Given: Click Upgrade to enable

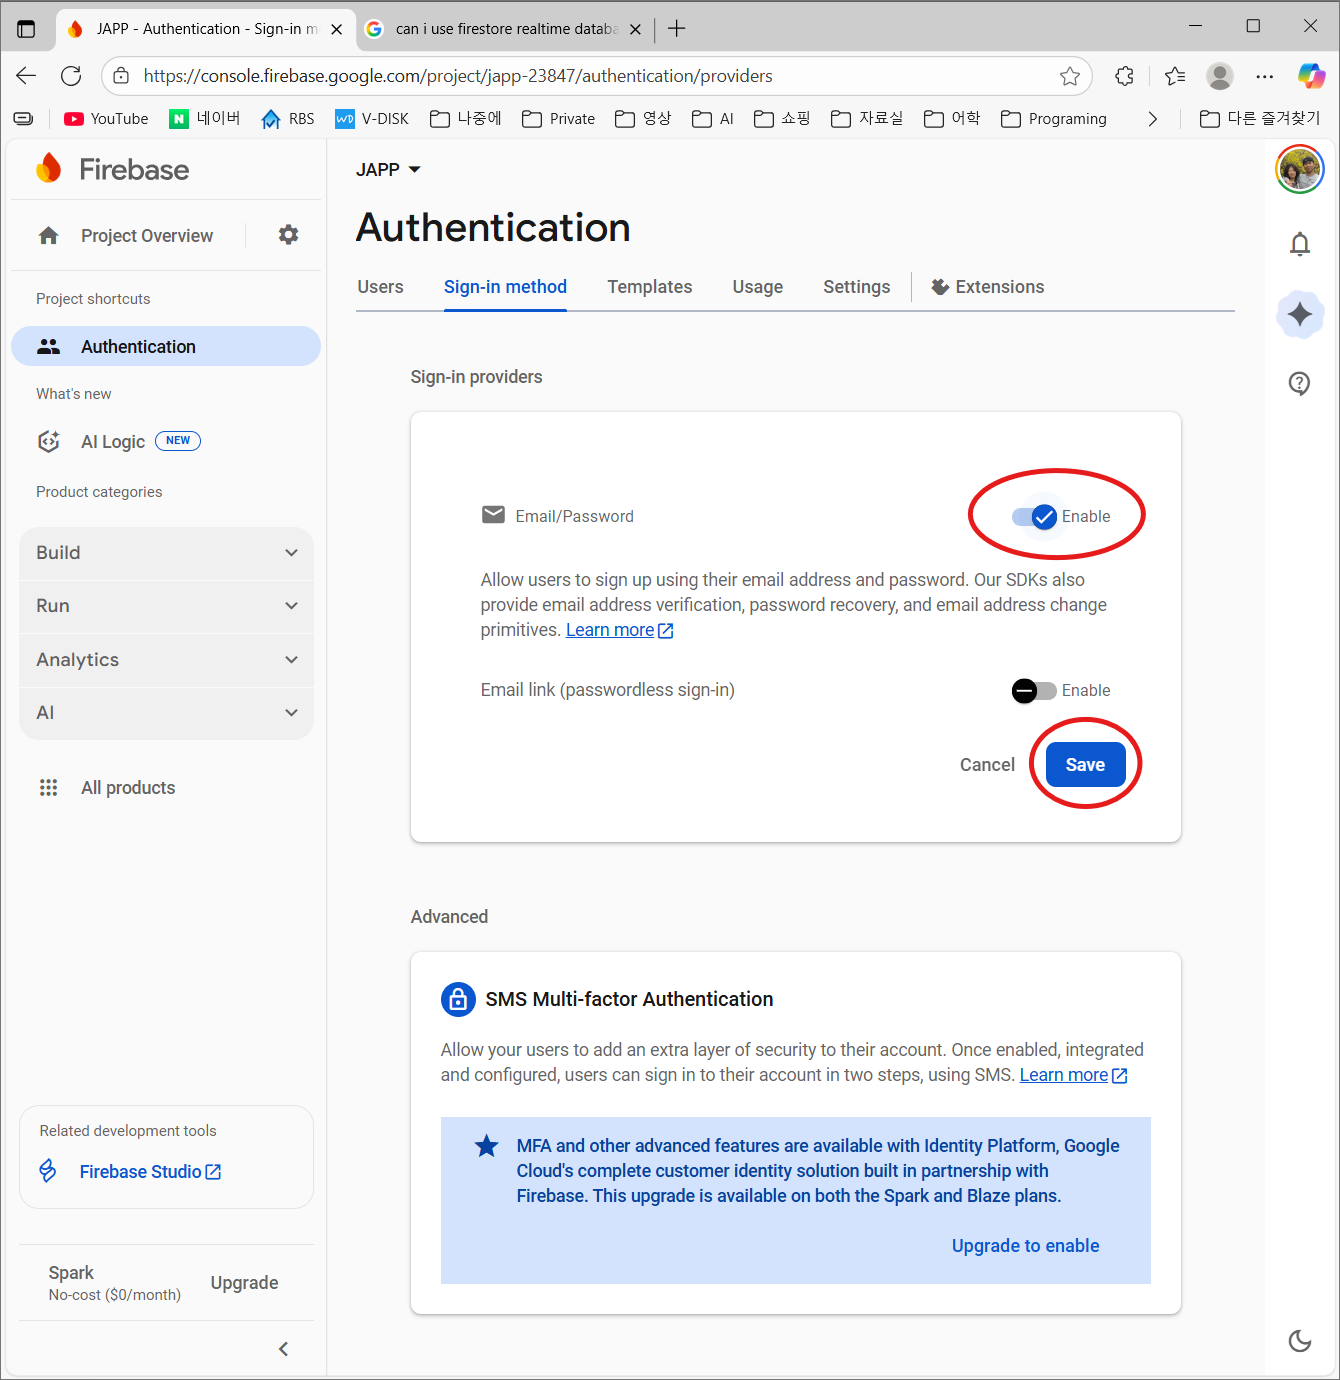Looking at the screenshot, I should point(1025,1246).
